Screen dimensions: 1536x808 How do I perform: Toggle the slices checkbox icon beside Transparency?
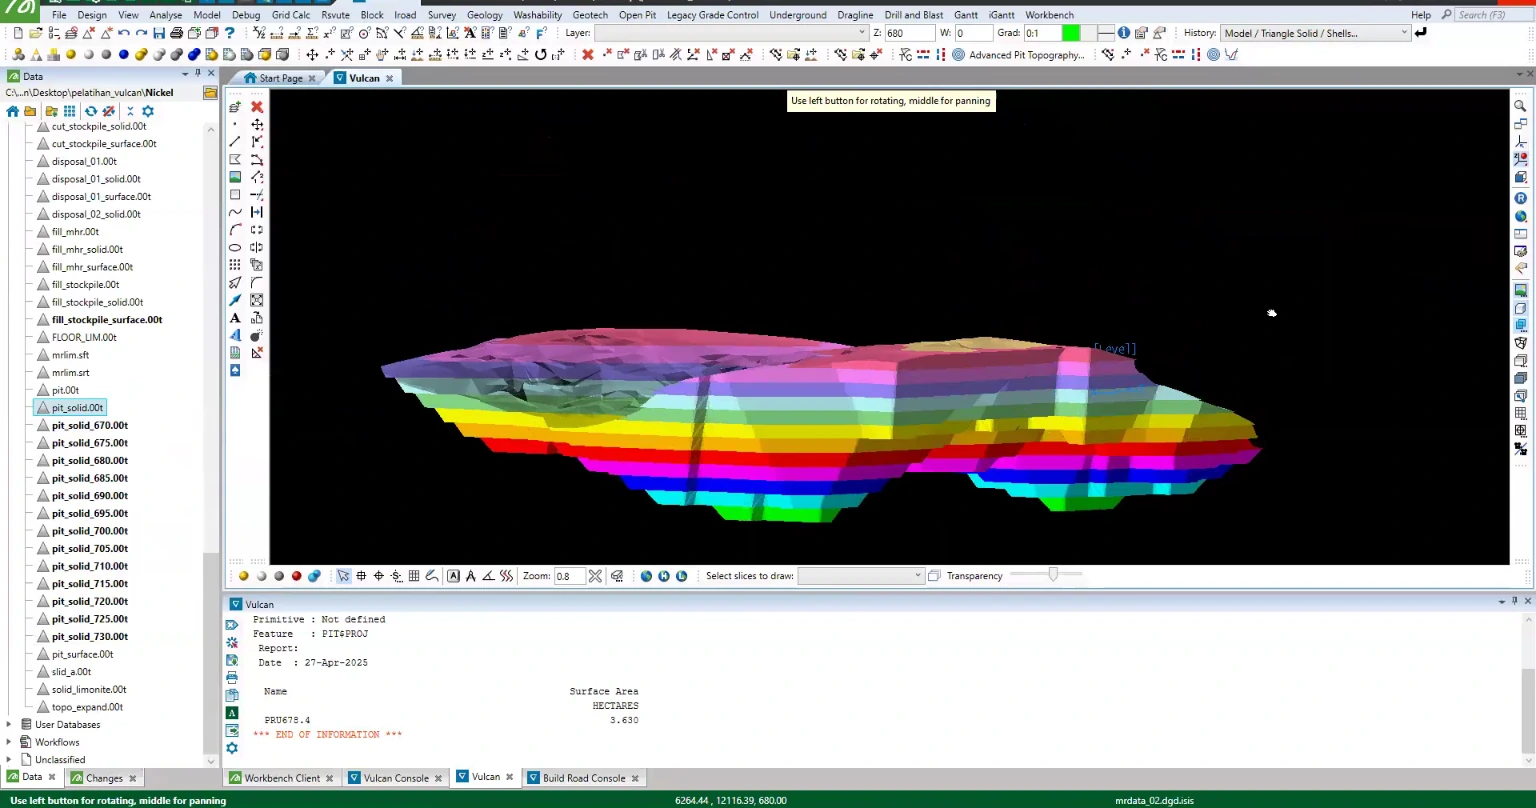pos(934,576)
